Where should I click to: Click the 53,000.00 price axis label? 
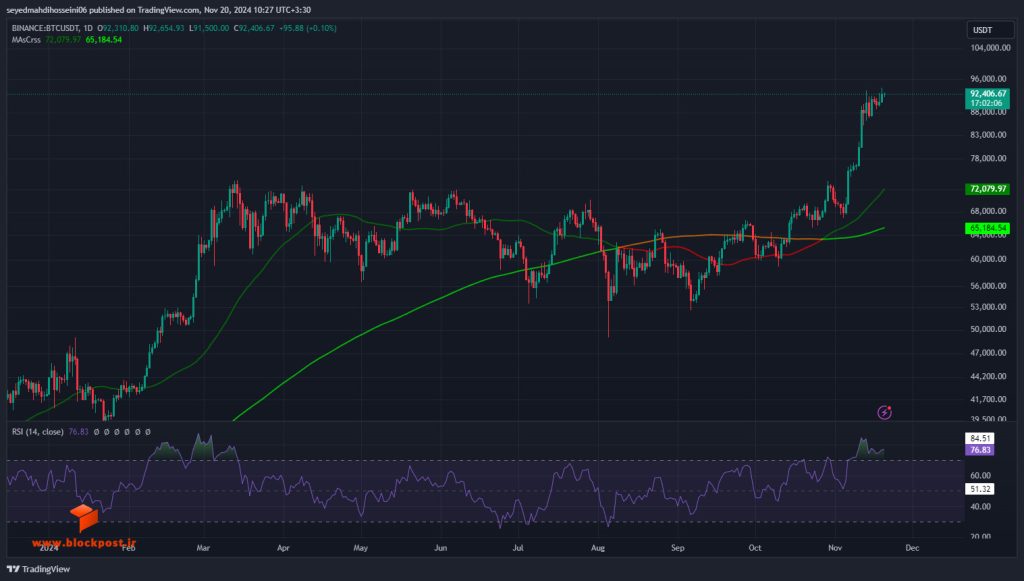[x=988, y=307]
